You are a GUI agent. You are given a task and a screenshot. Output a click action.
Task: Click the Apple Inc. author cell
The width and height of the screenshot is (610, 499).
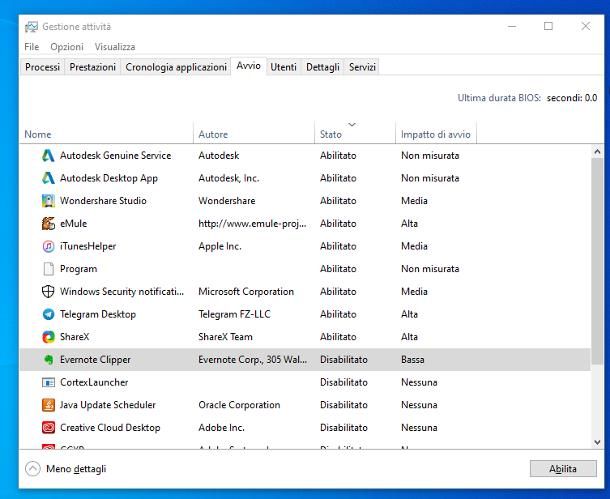220,246
